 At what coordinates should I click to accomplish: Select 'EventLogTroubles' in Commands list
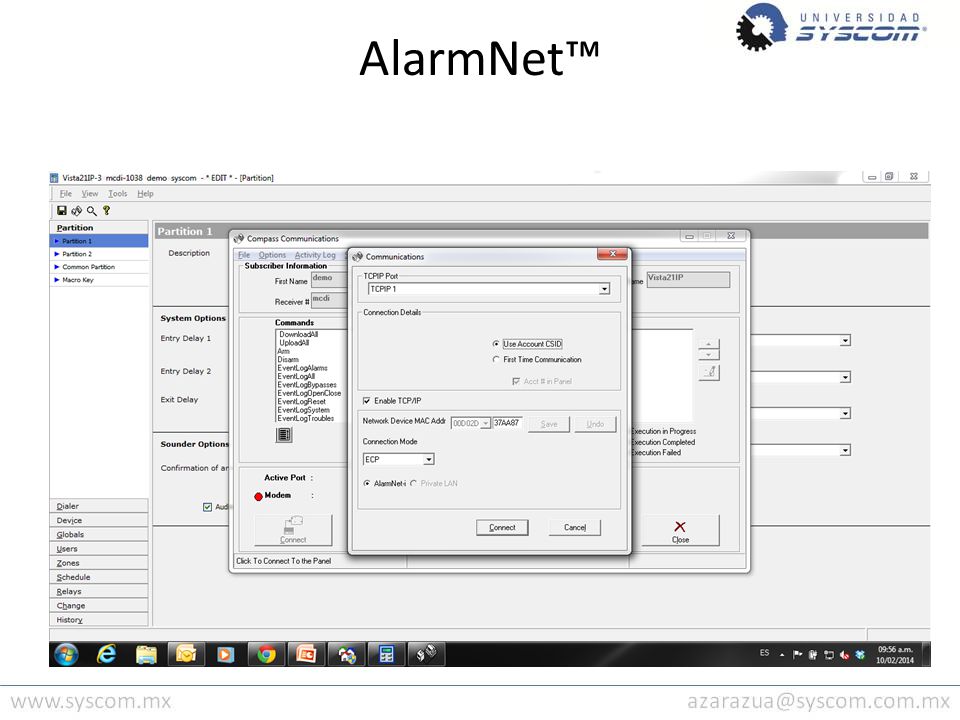(306, 418)
